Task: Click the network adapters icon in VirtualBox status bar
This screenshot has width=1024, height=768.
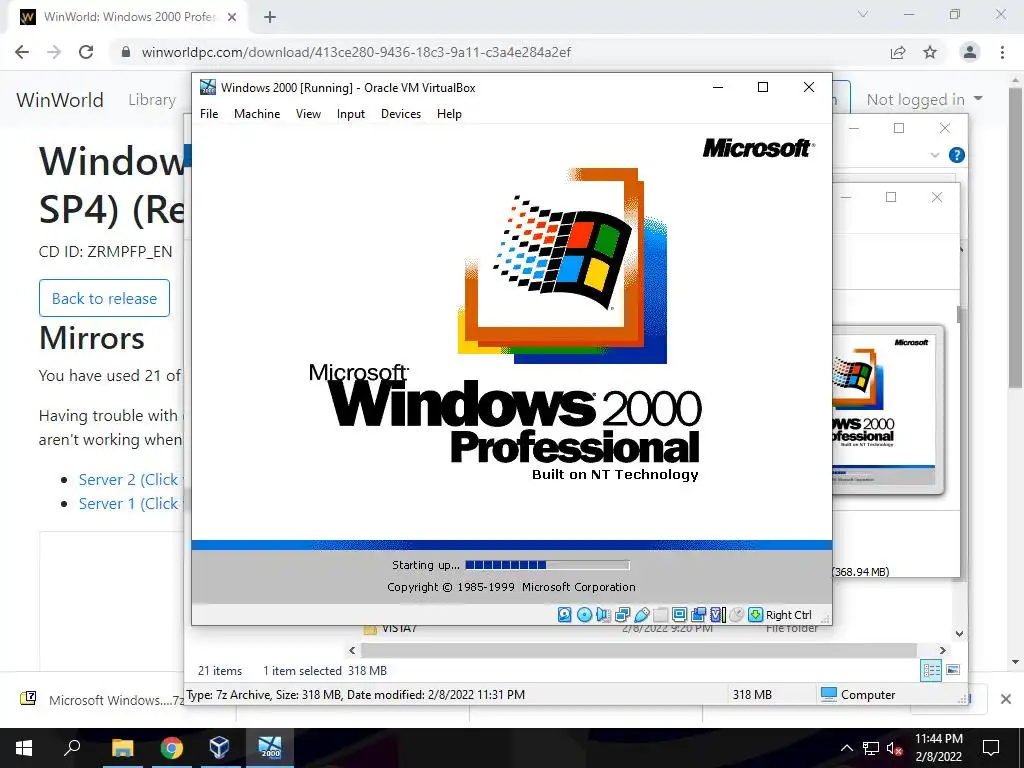Action: pyautogui.click(x=622, y=615)
